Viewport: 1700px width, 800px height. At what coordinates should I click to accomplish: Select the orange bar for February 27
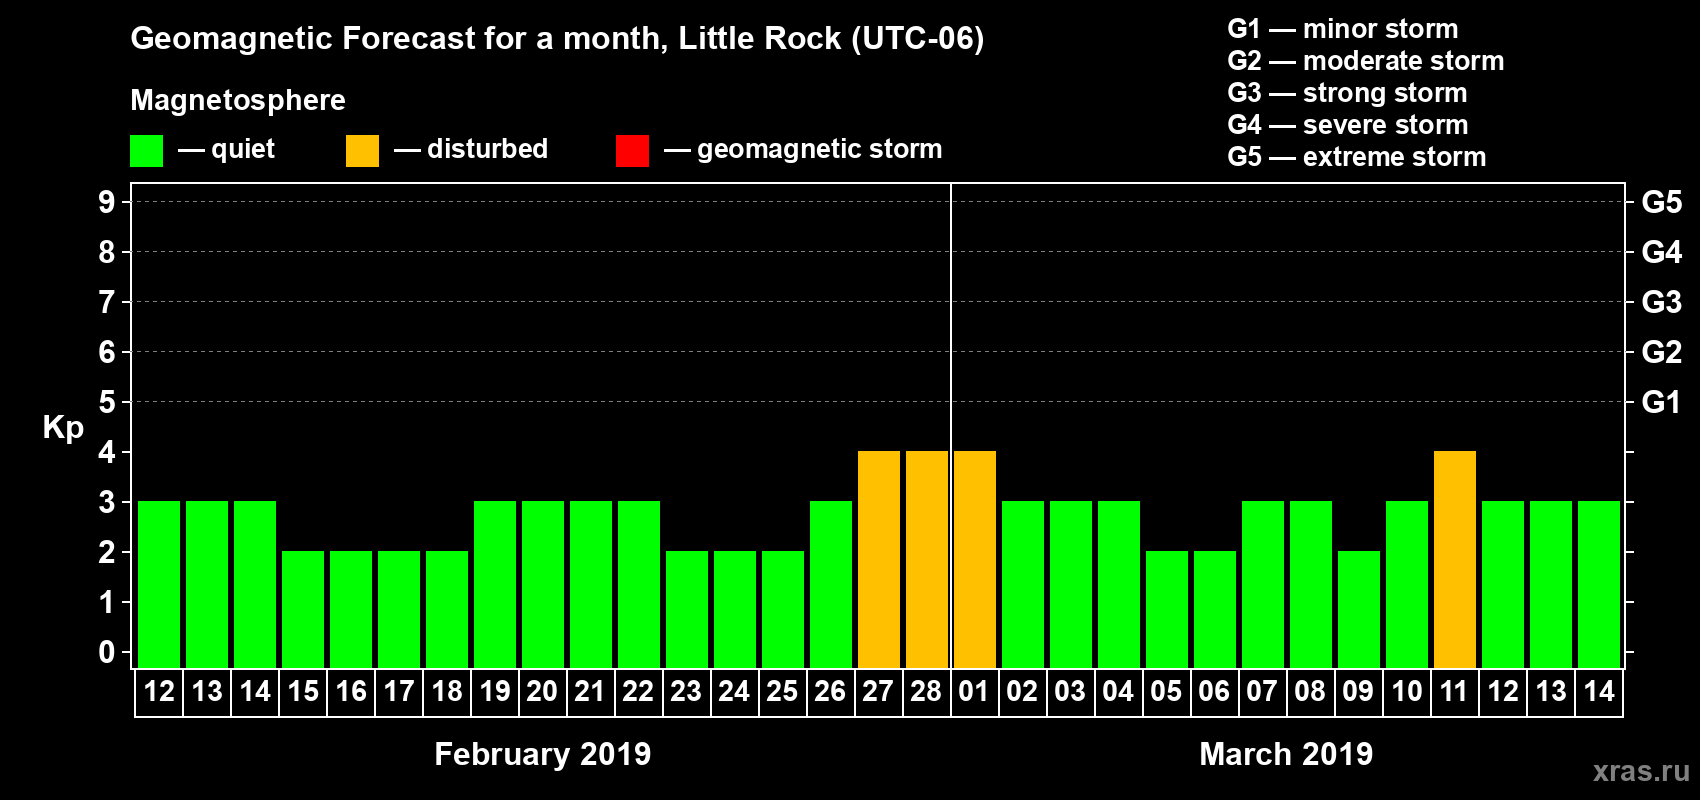[x=879, y=560]
